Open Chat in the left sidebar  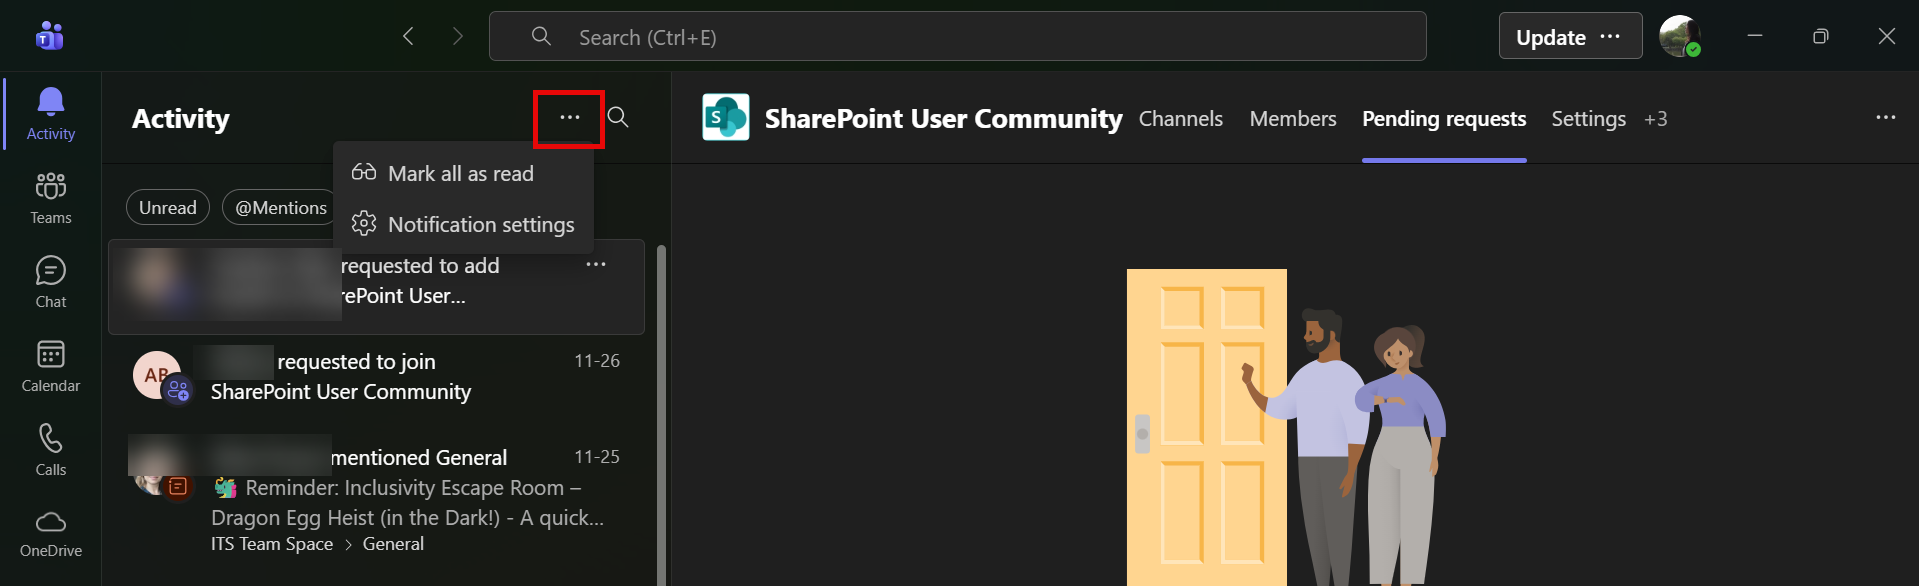click(50, 282)
